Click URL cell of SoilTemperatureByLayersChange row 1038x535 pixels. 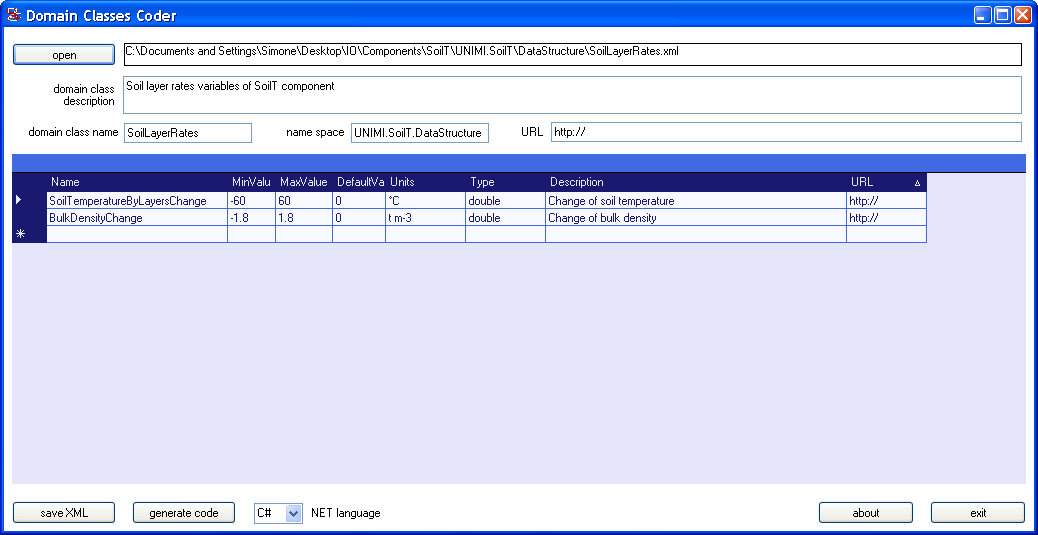click(x=886, y=201)
